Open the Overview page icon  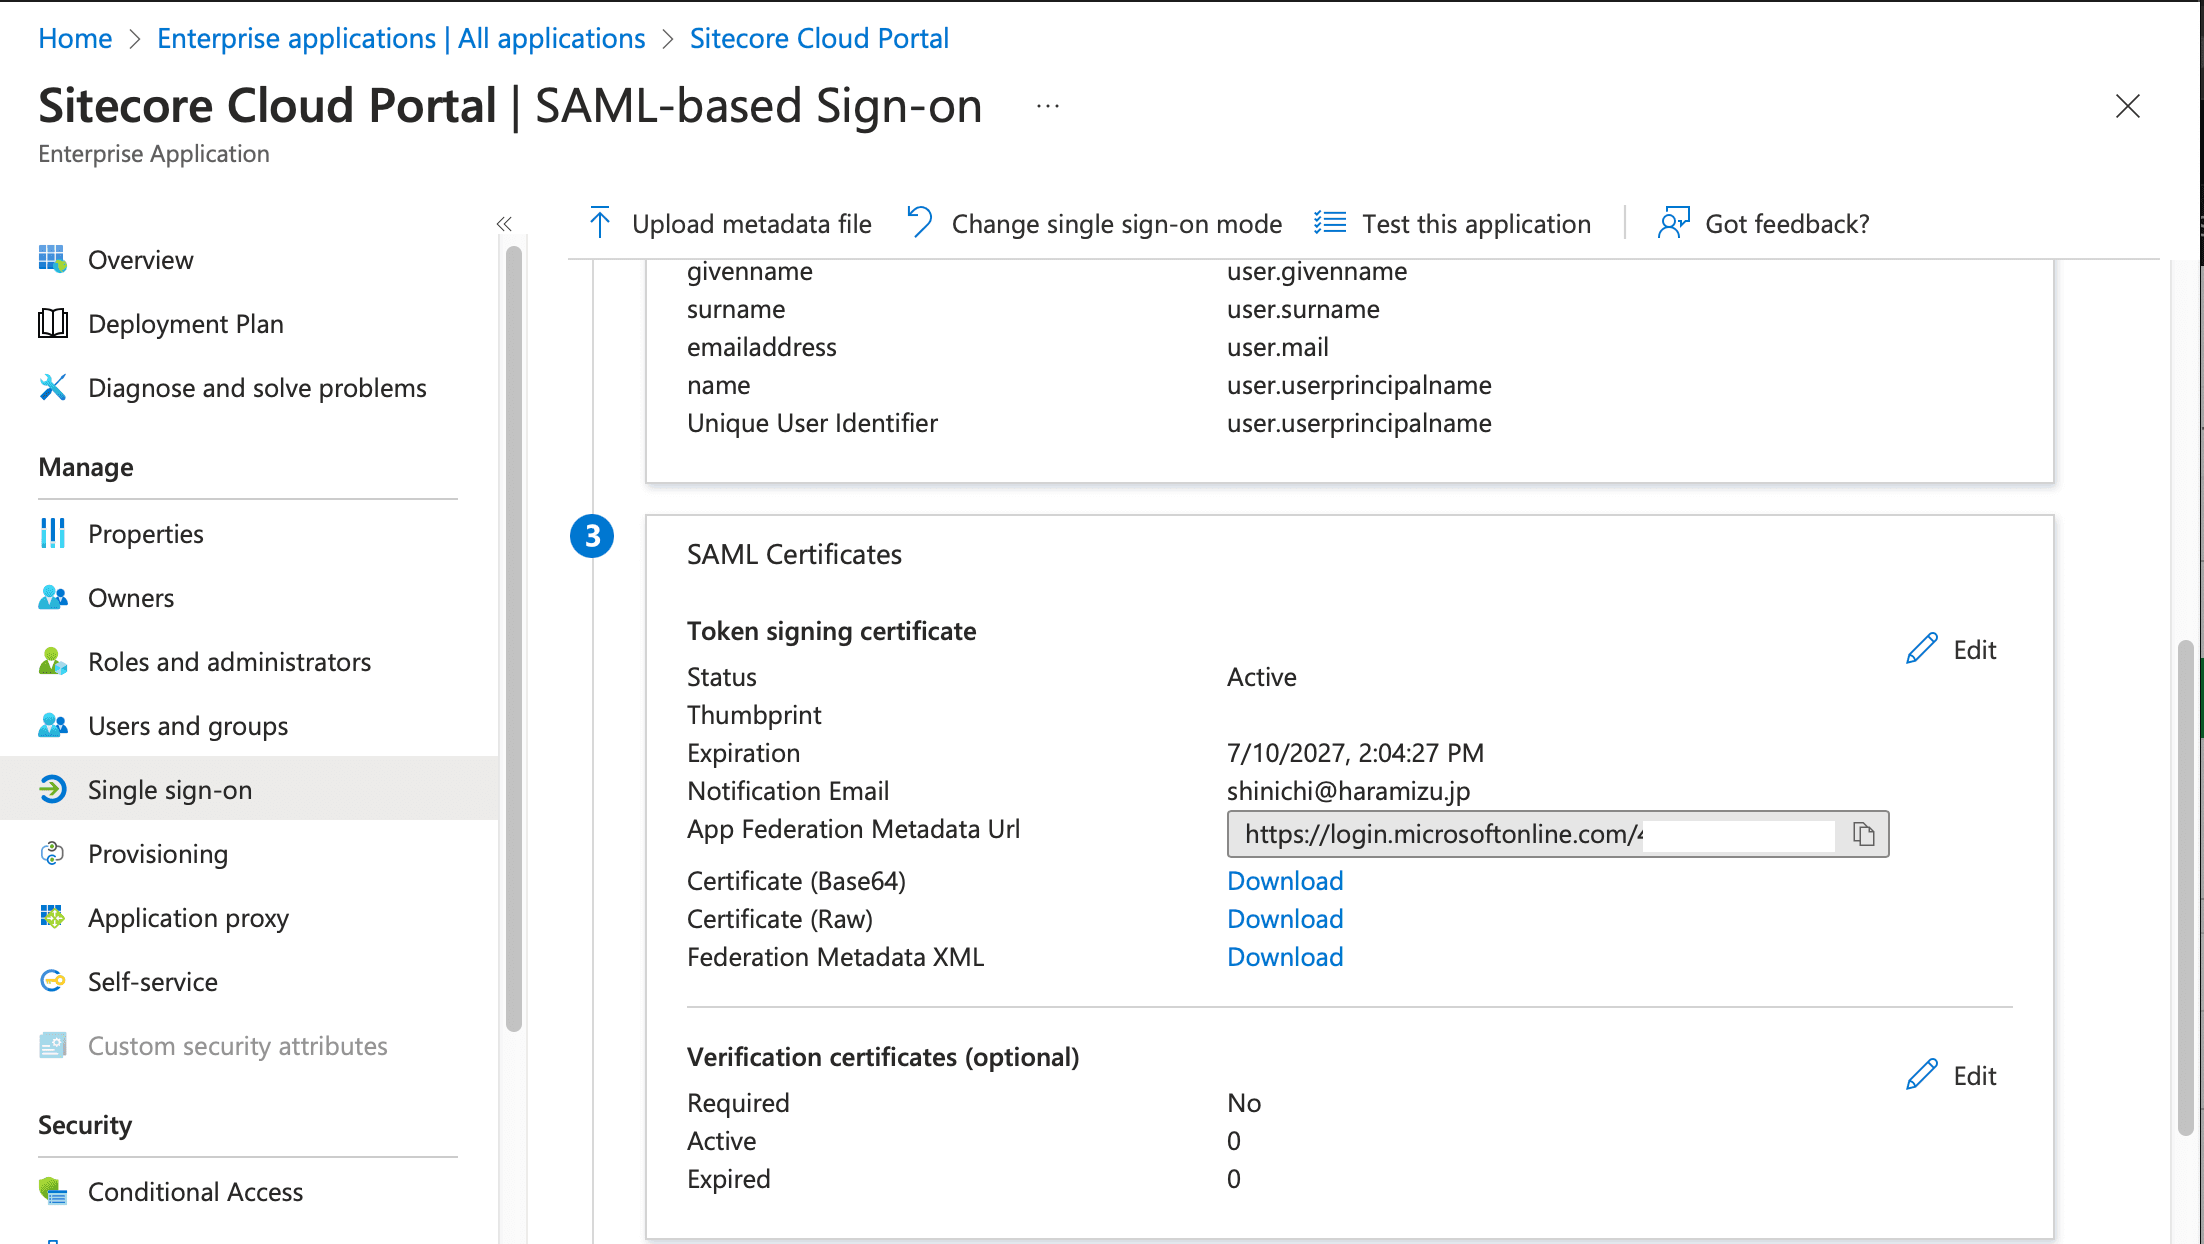[53, 259]
